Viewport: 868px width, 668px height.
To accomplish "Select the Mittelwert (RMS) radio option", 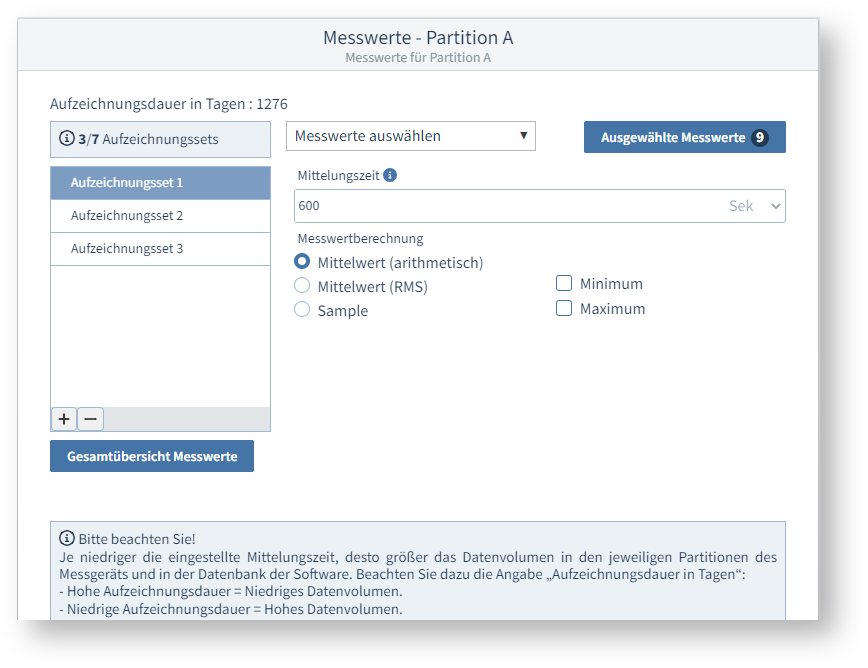I will pos(302,286).
